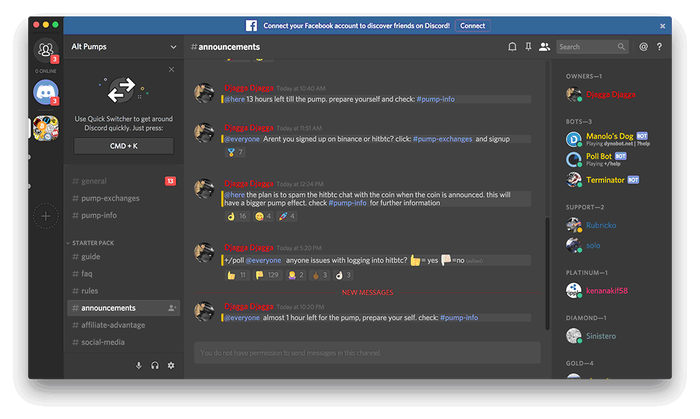Click the smiley reaction with 4
Screen dimensions: 700x419
pos(263,216)
